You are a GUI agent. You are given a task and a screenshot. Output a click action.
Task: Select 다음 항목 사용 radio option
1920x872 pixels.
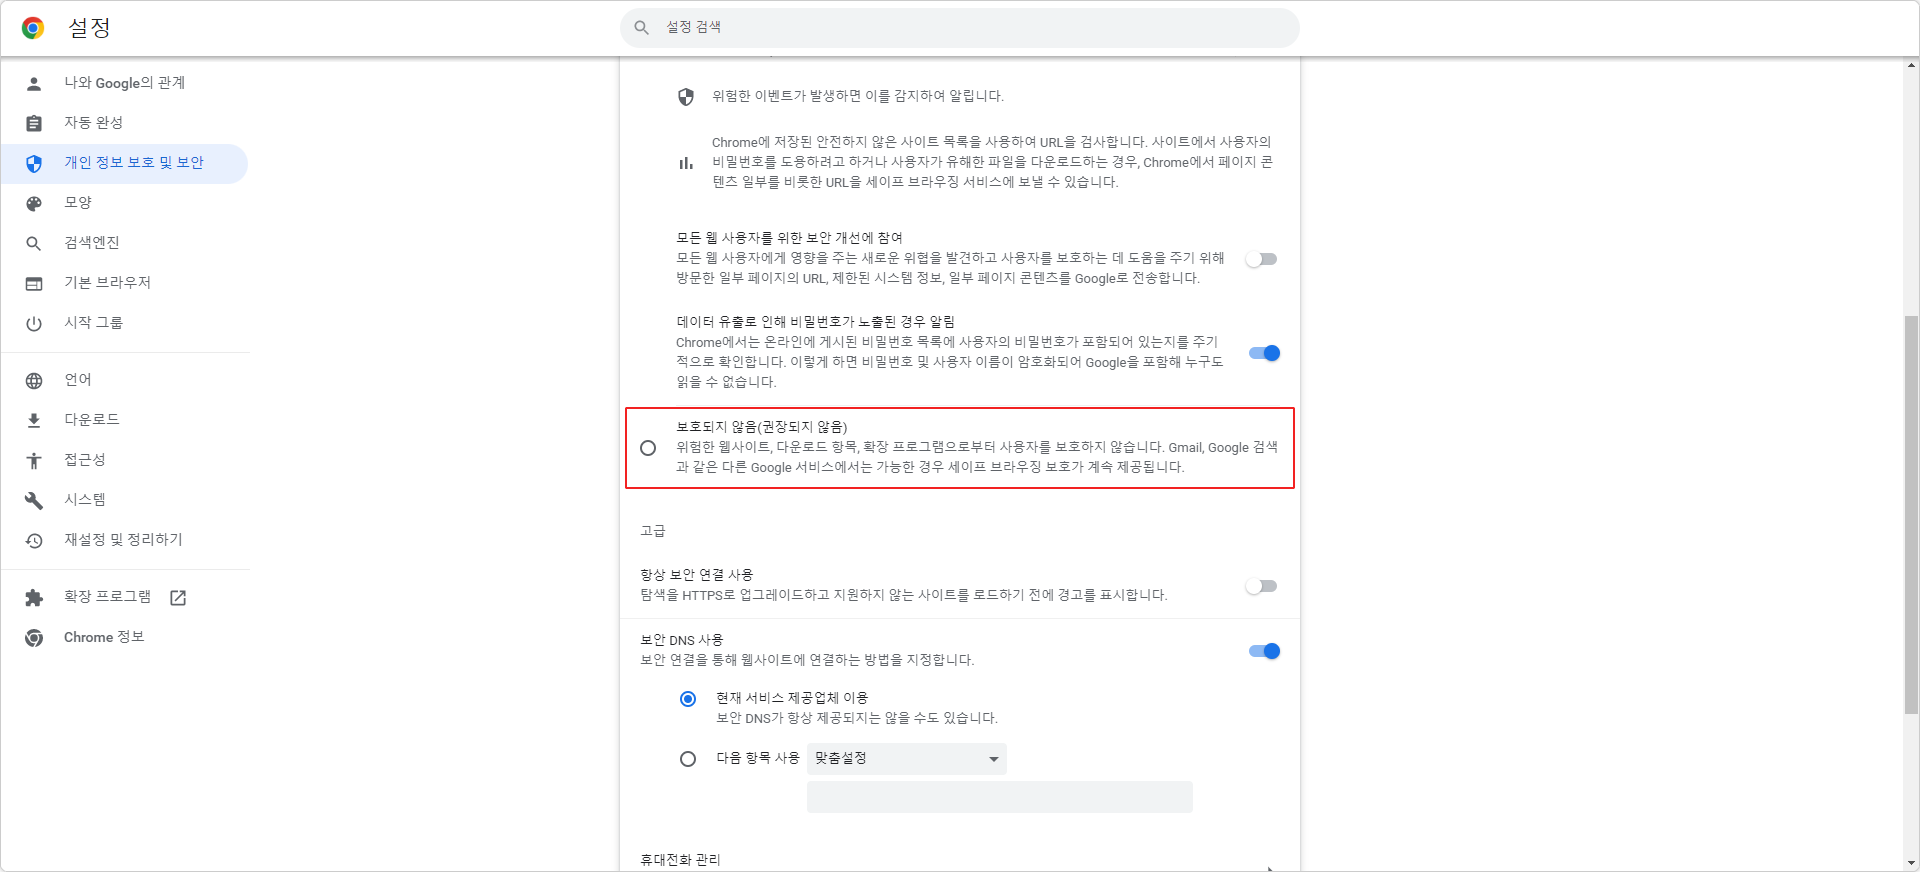click(688, 759)
